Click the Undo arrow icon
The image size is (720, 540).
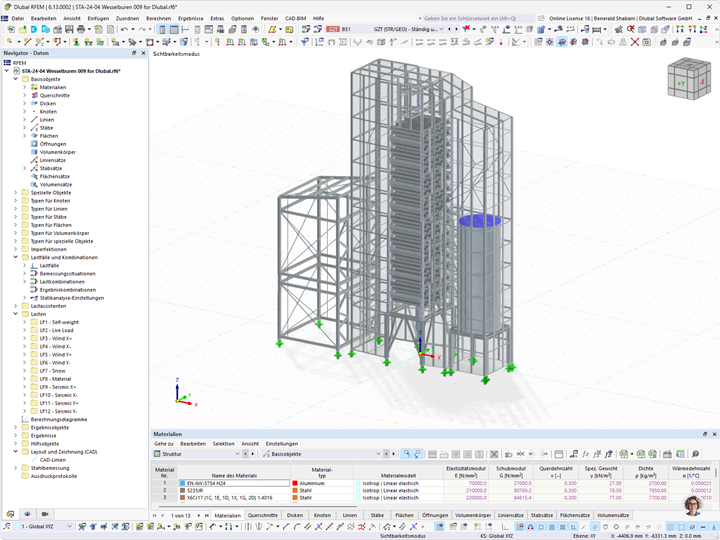(124, 29)
